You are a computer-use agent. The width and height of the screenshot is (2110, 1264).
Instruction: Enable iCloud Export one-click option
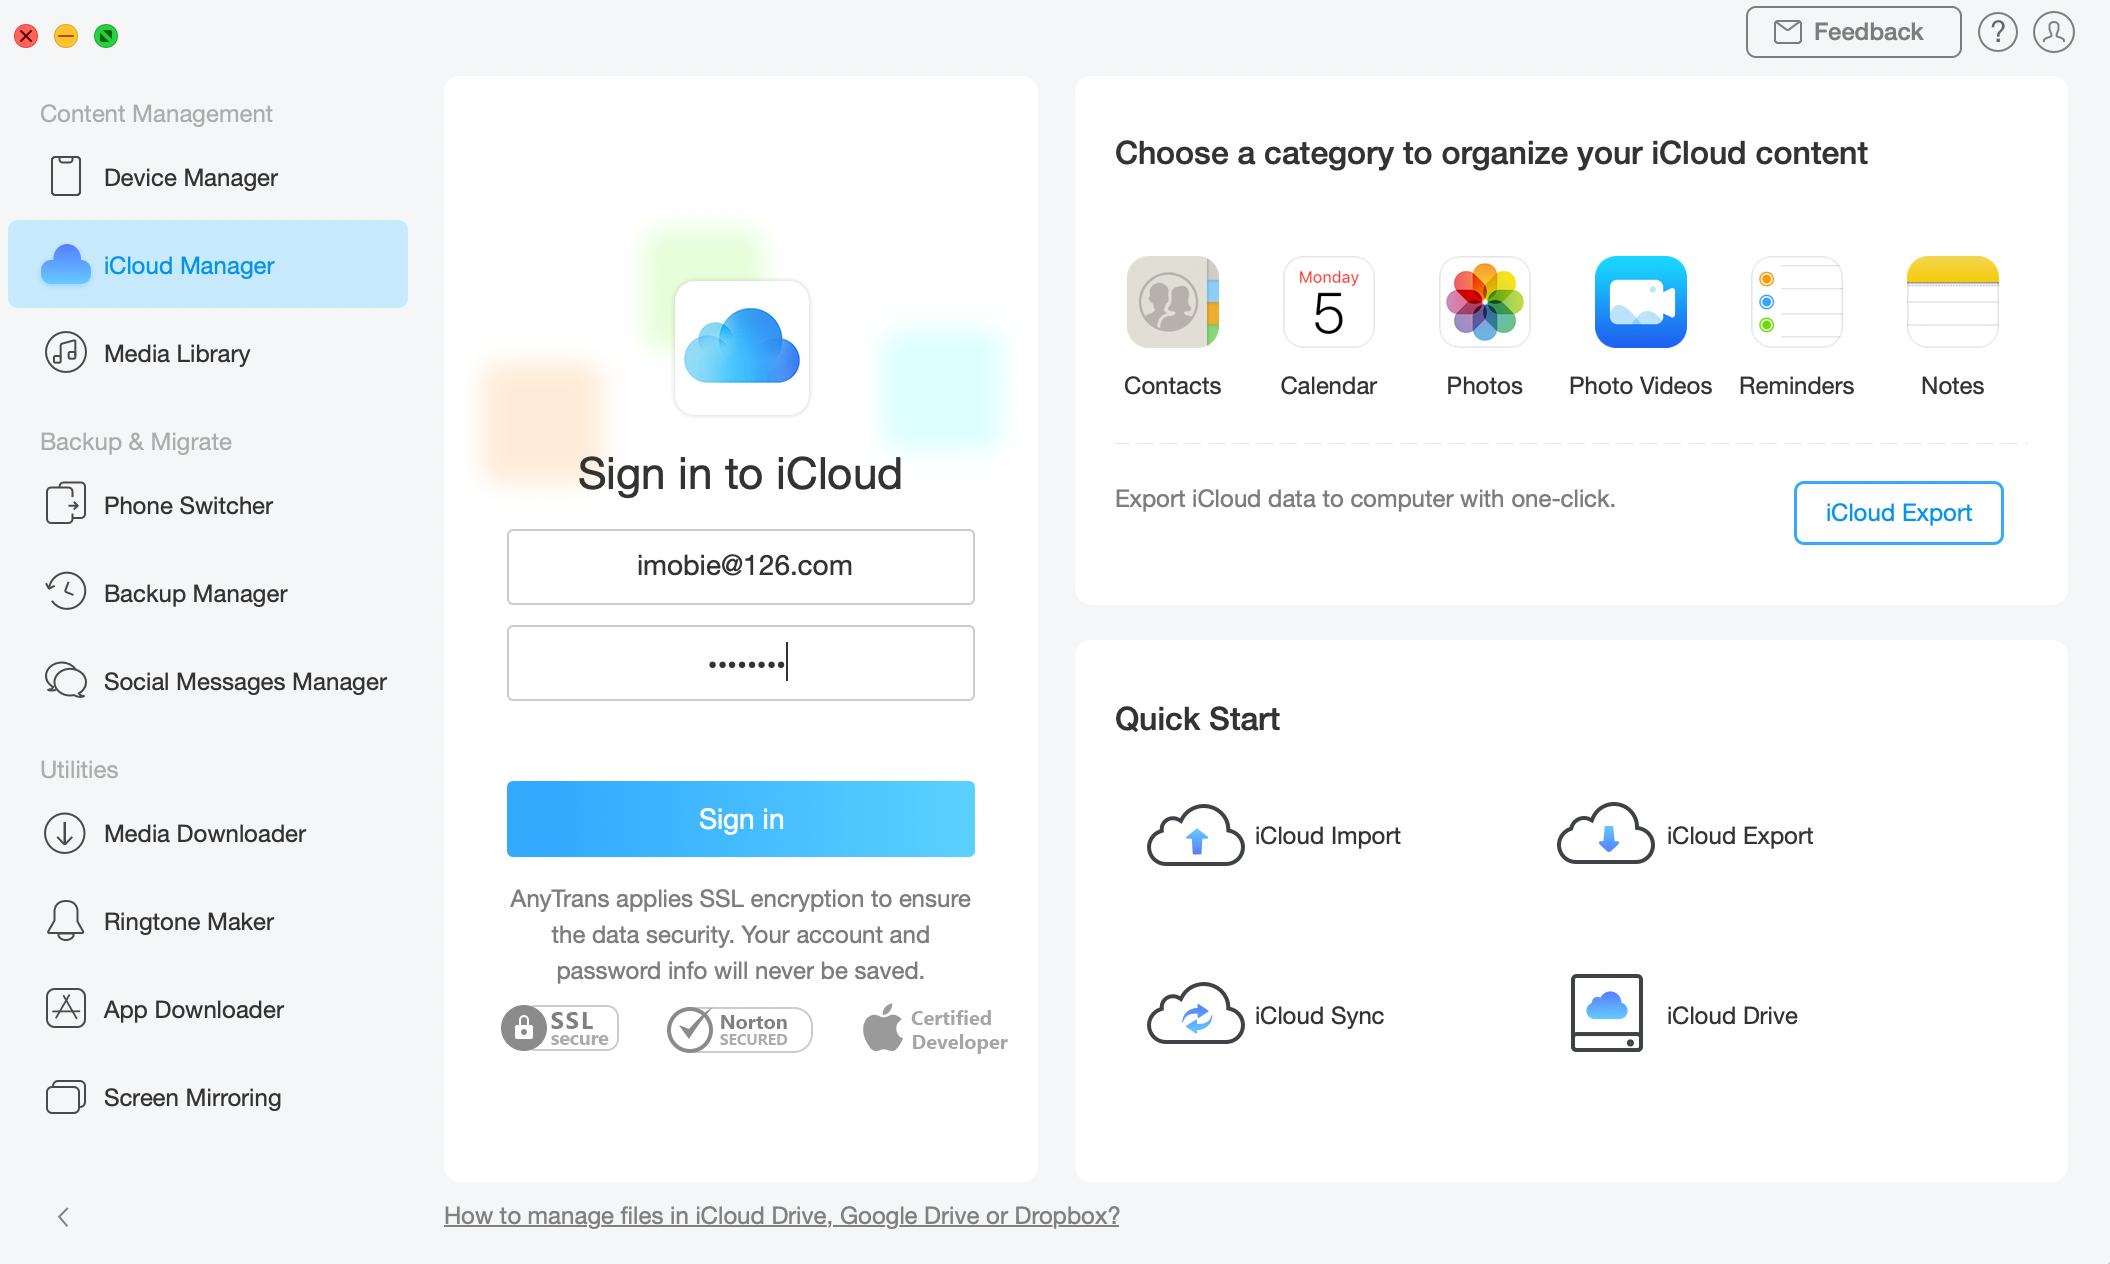pyautogui.click(x=1898, y=512)
